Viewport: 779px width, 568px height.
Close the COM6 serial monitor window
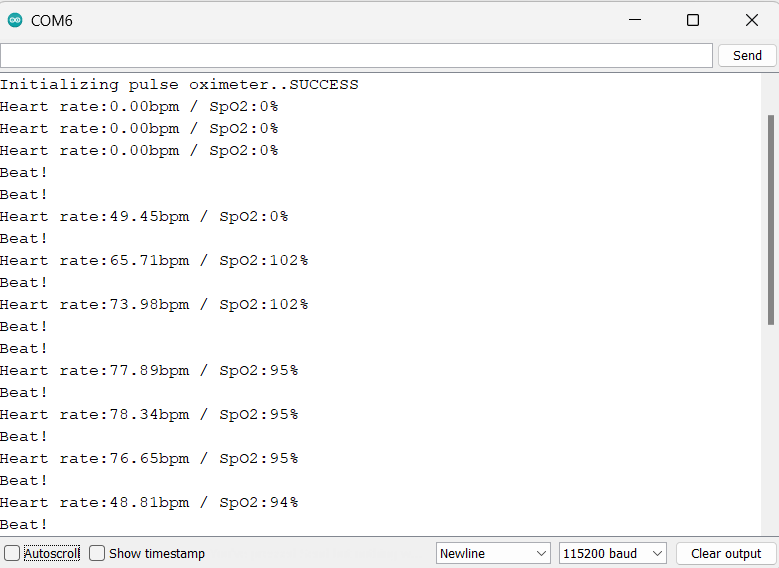751,20
